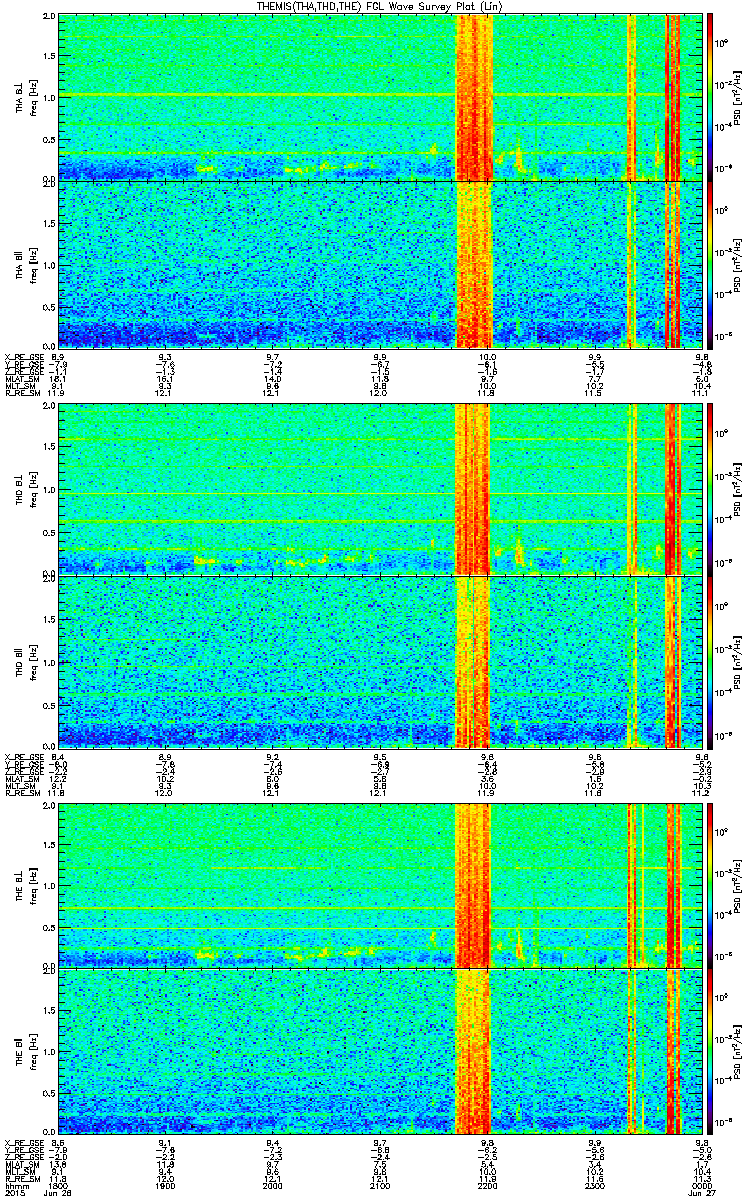Click the THA B∥ panel color bar
This screenshot has height=1200, width=750.
(711, 264)
